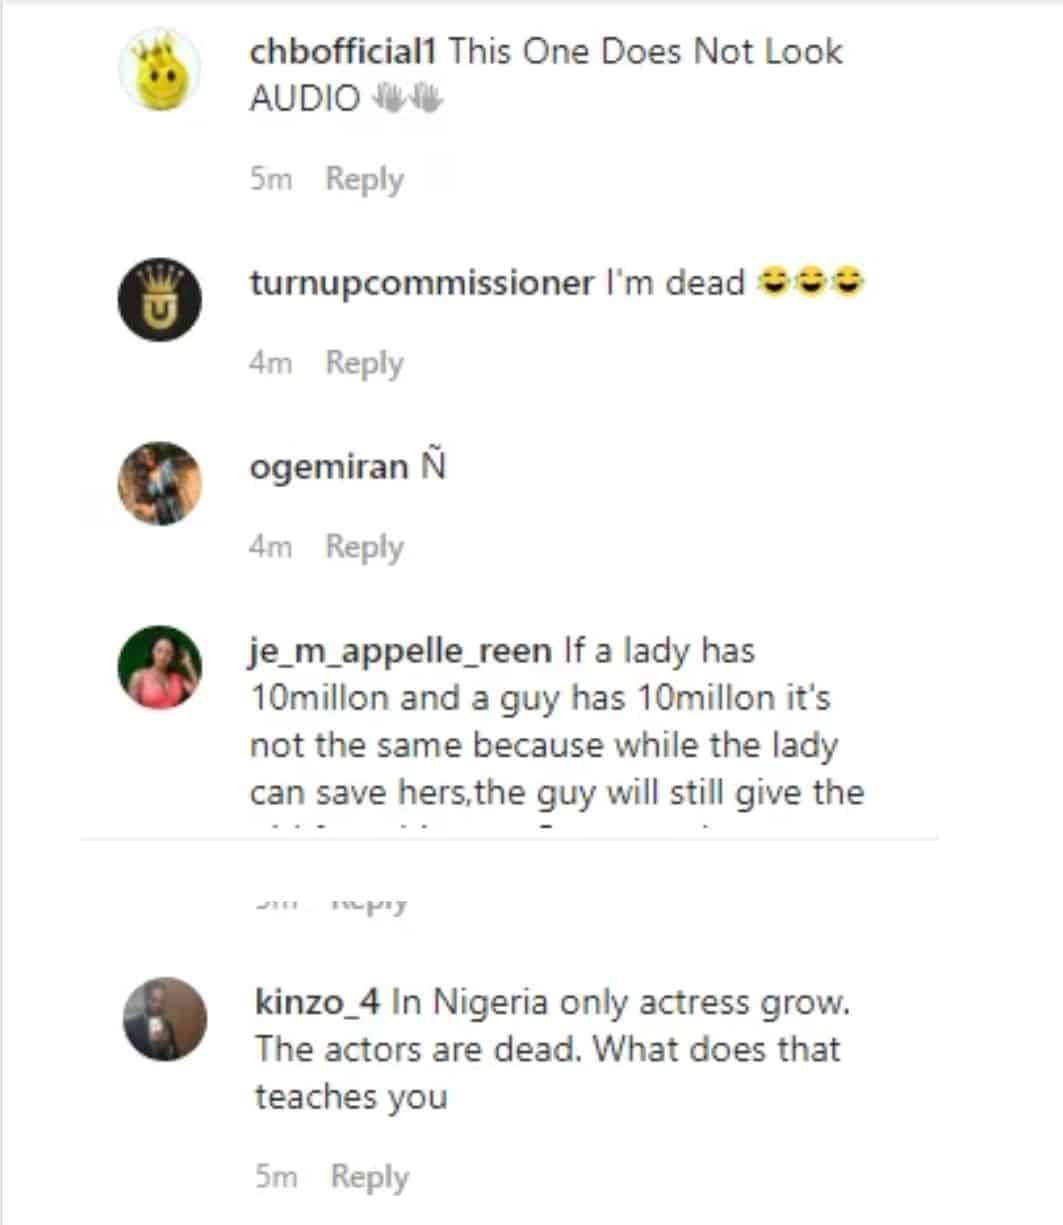Click the 4m timestamp under turnupcommissioner's comment
1063x1225 pixels.
click(270, 364)
